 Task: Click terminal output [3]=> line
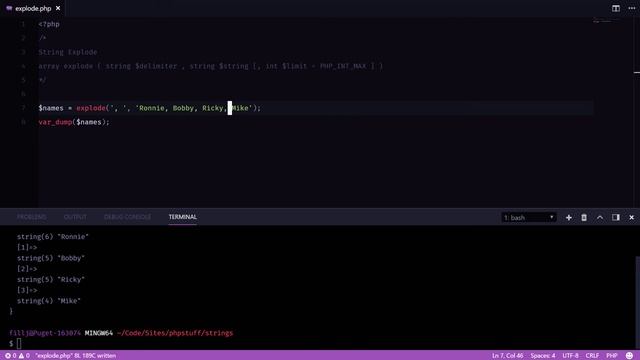coord(27,290)
